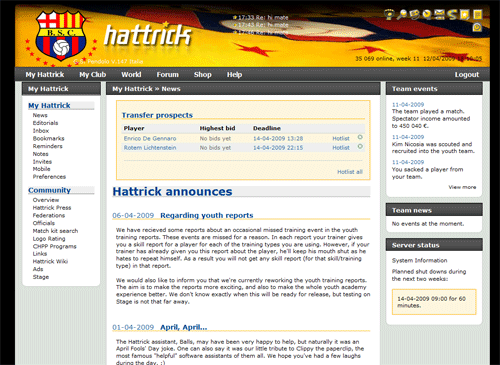Open Federations link

click(49, 215)
